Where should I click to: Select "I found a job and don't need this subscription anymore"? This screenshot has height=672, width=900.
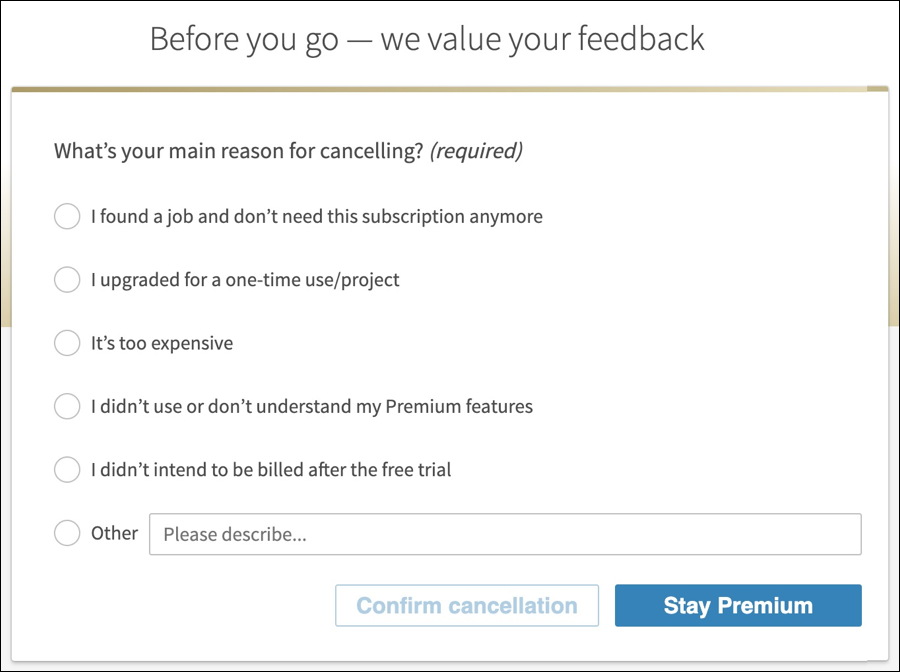pyautogui.click(x=67, y=216)
